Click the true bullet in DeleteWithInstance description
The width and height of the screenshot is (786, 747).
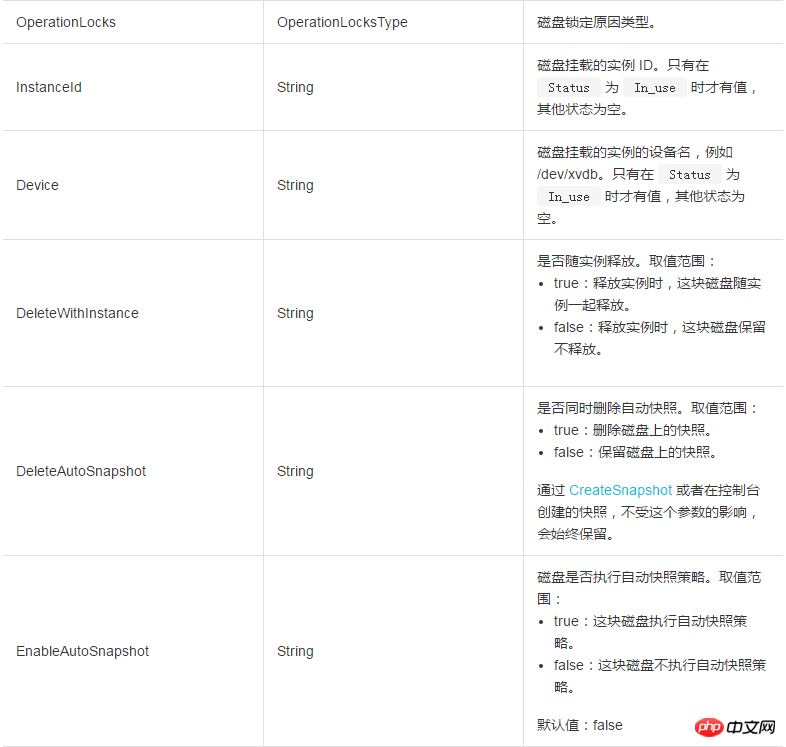tap(657, 294)
